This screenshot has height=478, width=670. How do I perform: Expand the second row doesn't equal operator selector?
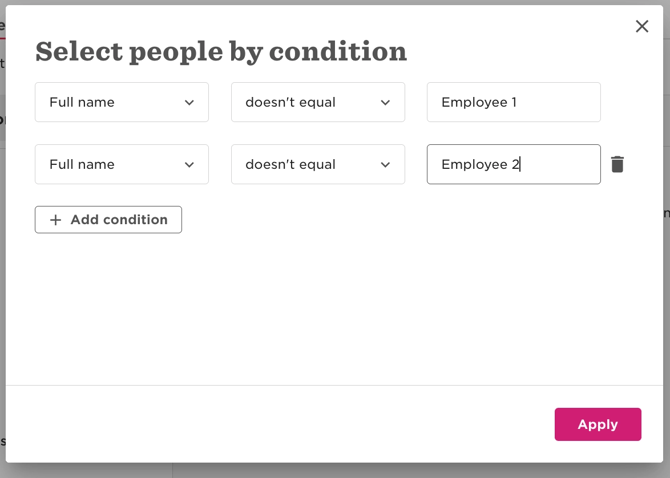pyautogui.click(x=318, y=164)
